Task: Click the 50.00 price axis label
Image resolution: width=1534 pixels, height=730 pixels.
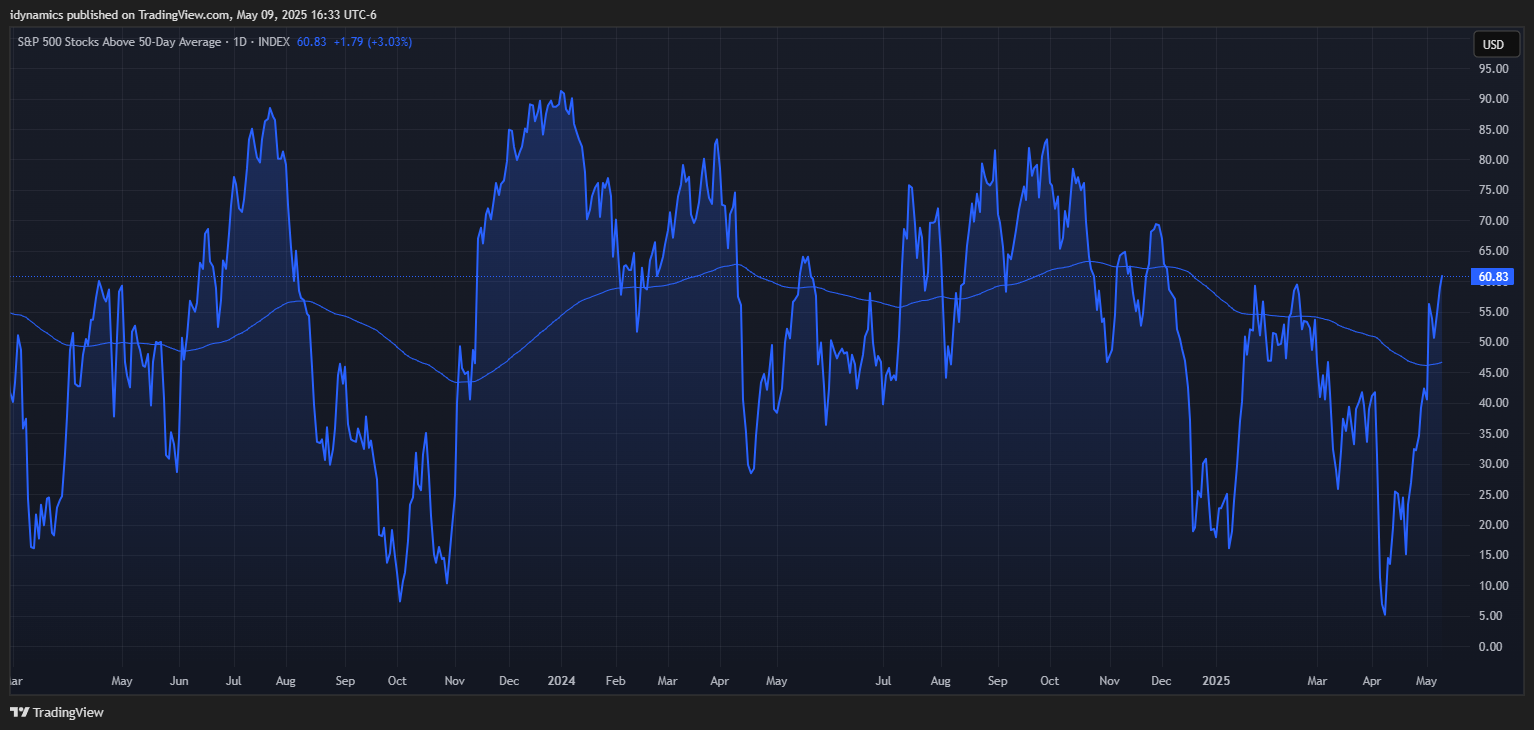Action: click(1493, 342)
